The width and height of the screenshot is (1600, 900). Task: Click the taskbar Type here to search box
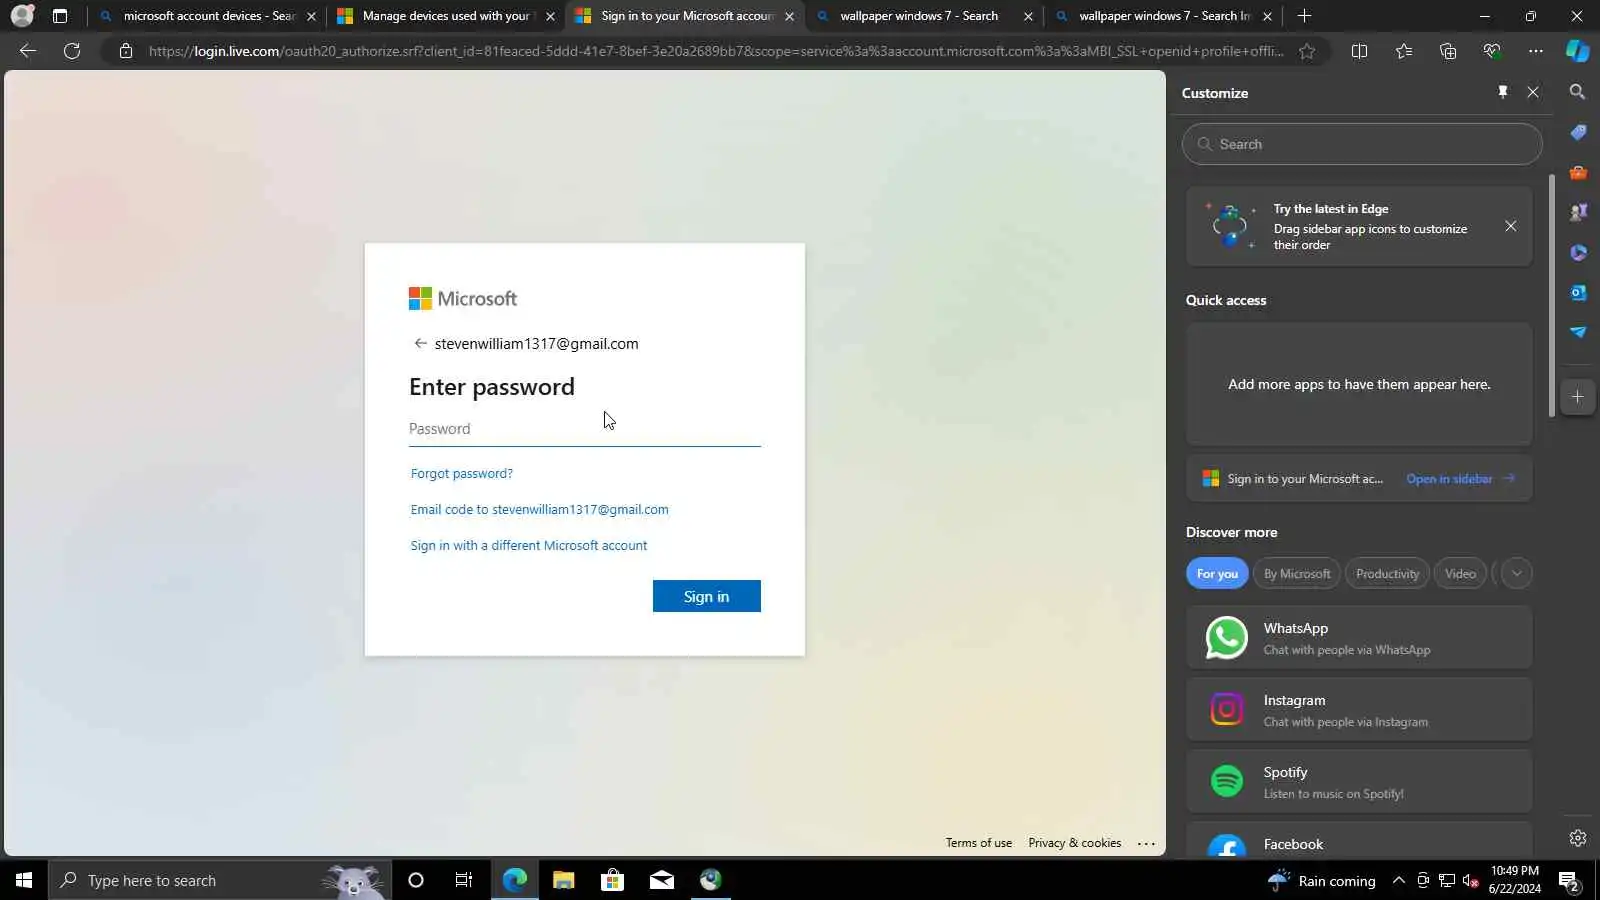coord(220,880)
